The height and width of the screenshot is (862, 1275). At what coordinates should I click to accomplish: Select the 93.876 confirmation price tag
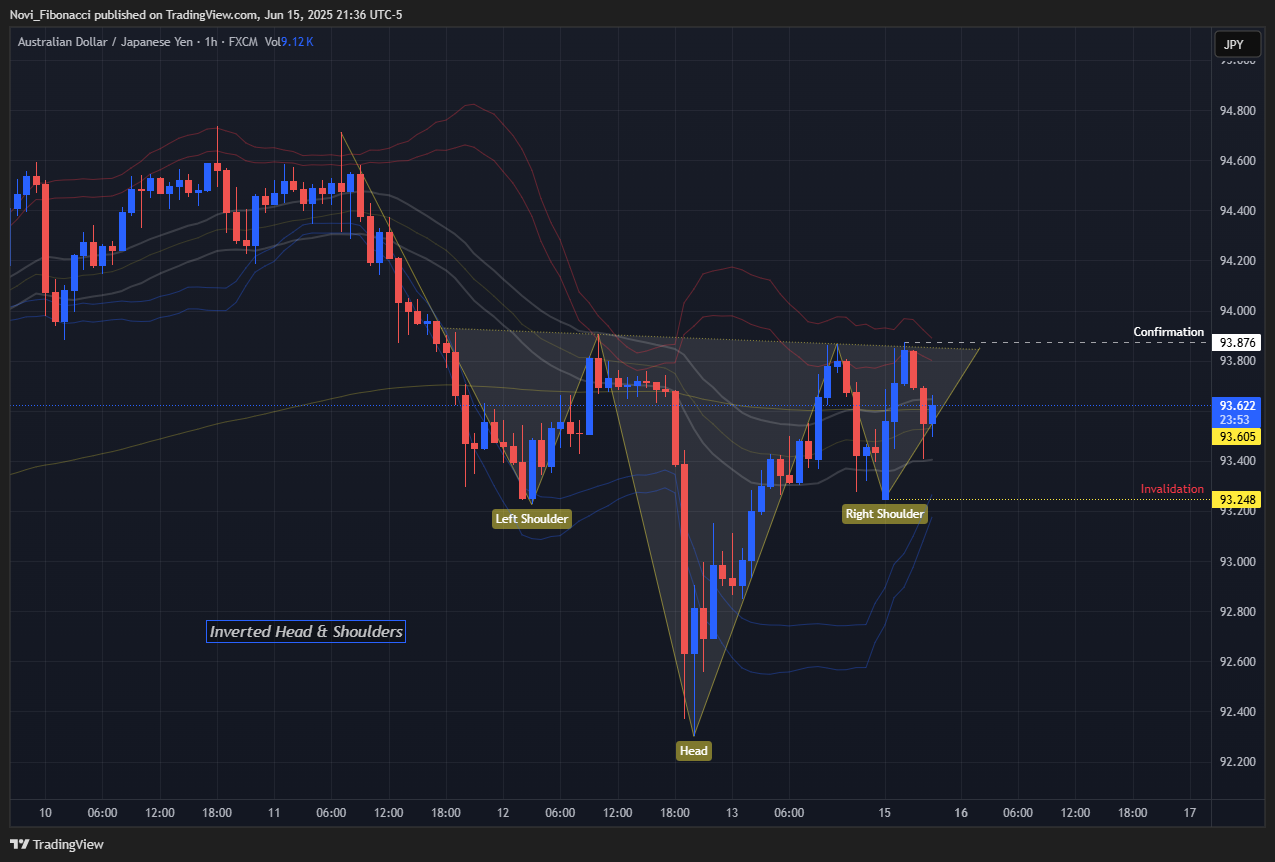1236,343
